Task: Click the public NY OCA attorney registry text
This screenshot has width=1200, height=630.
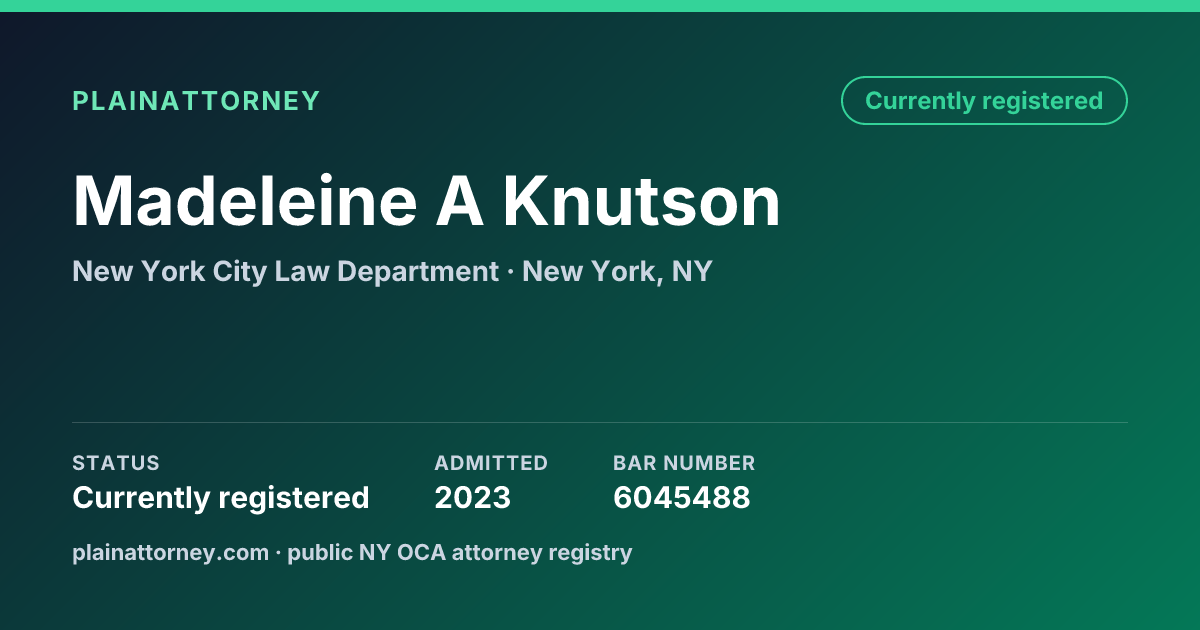Action: (x=460, y=552)
